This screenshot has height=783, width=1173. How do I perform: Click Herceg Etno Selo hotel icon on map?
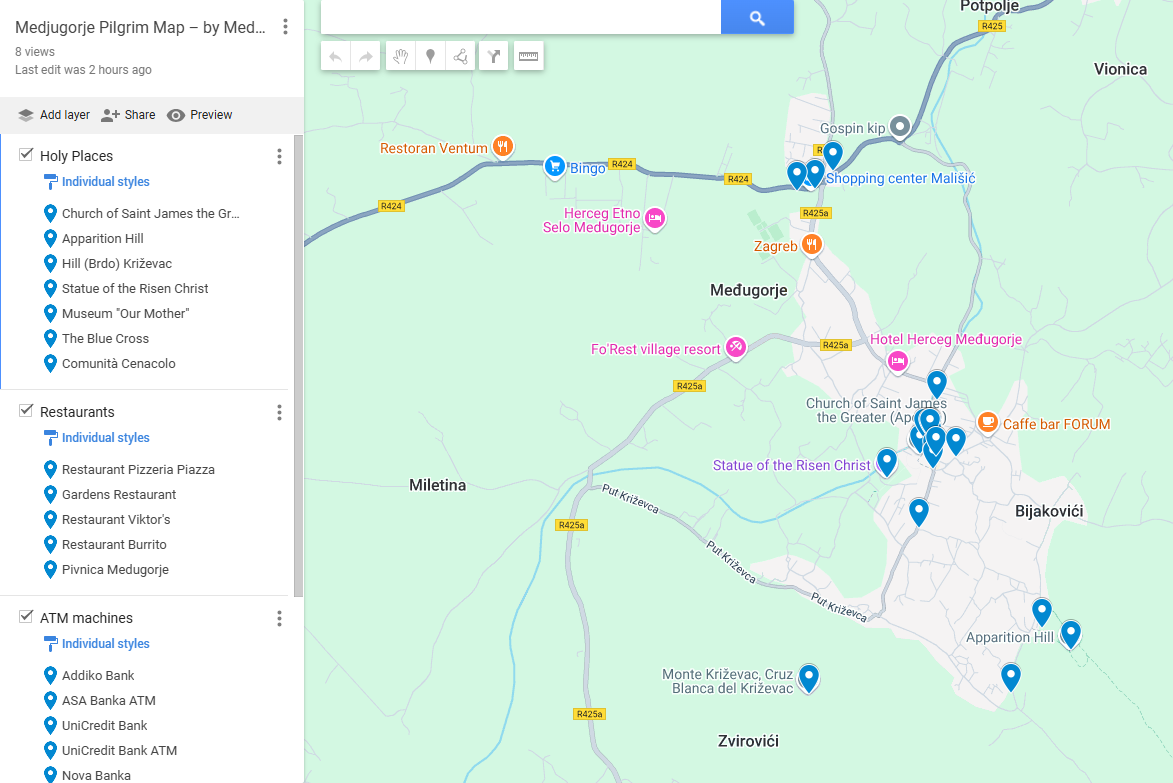coord(655,219)
